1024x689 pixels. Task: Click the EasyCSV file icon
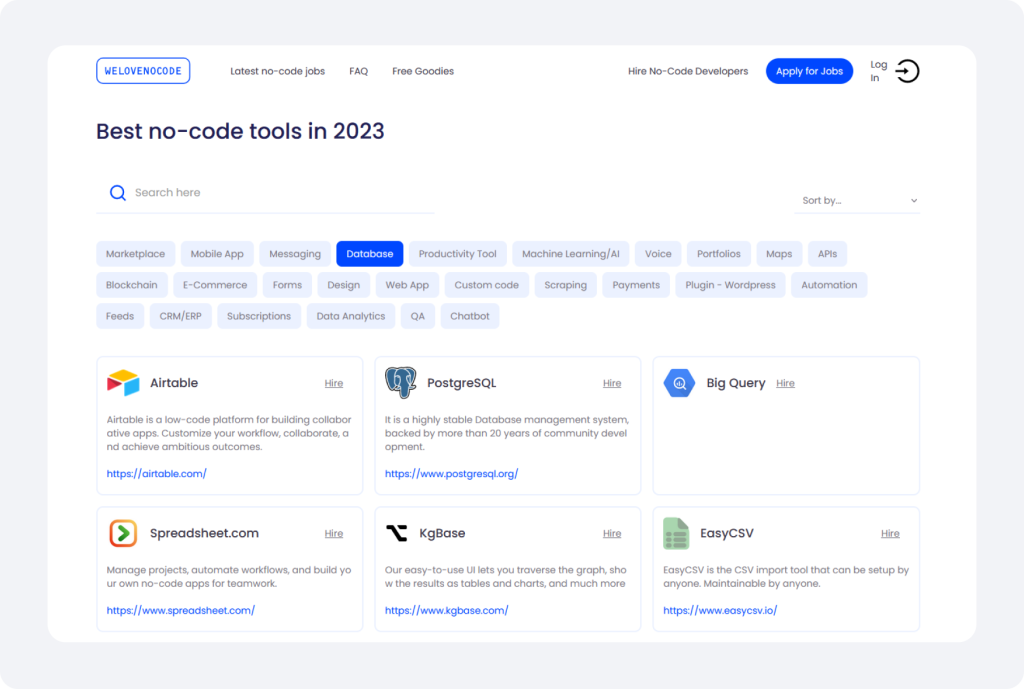[676, 533]
